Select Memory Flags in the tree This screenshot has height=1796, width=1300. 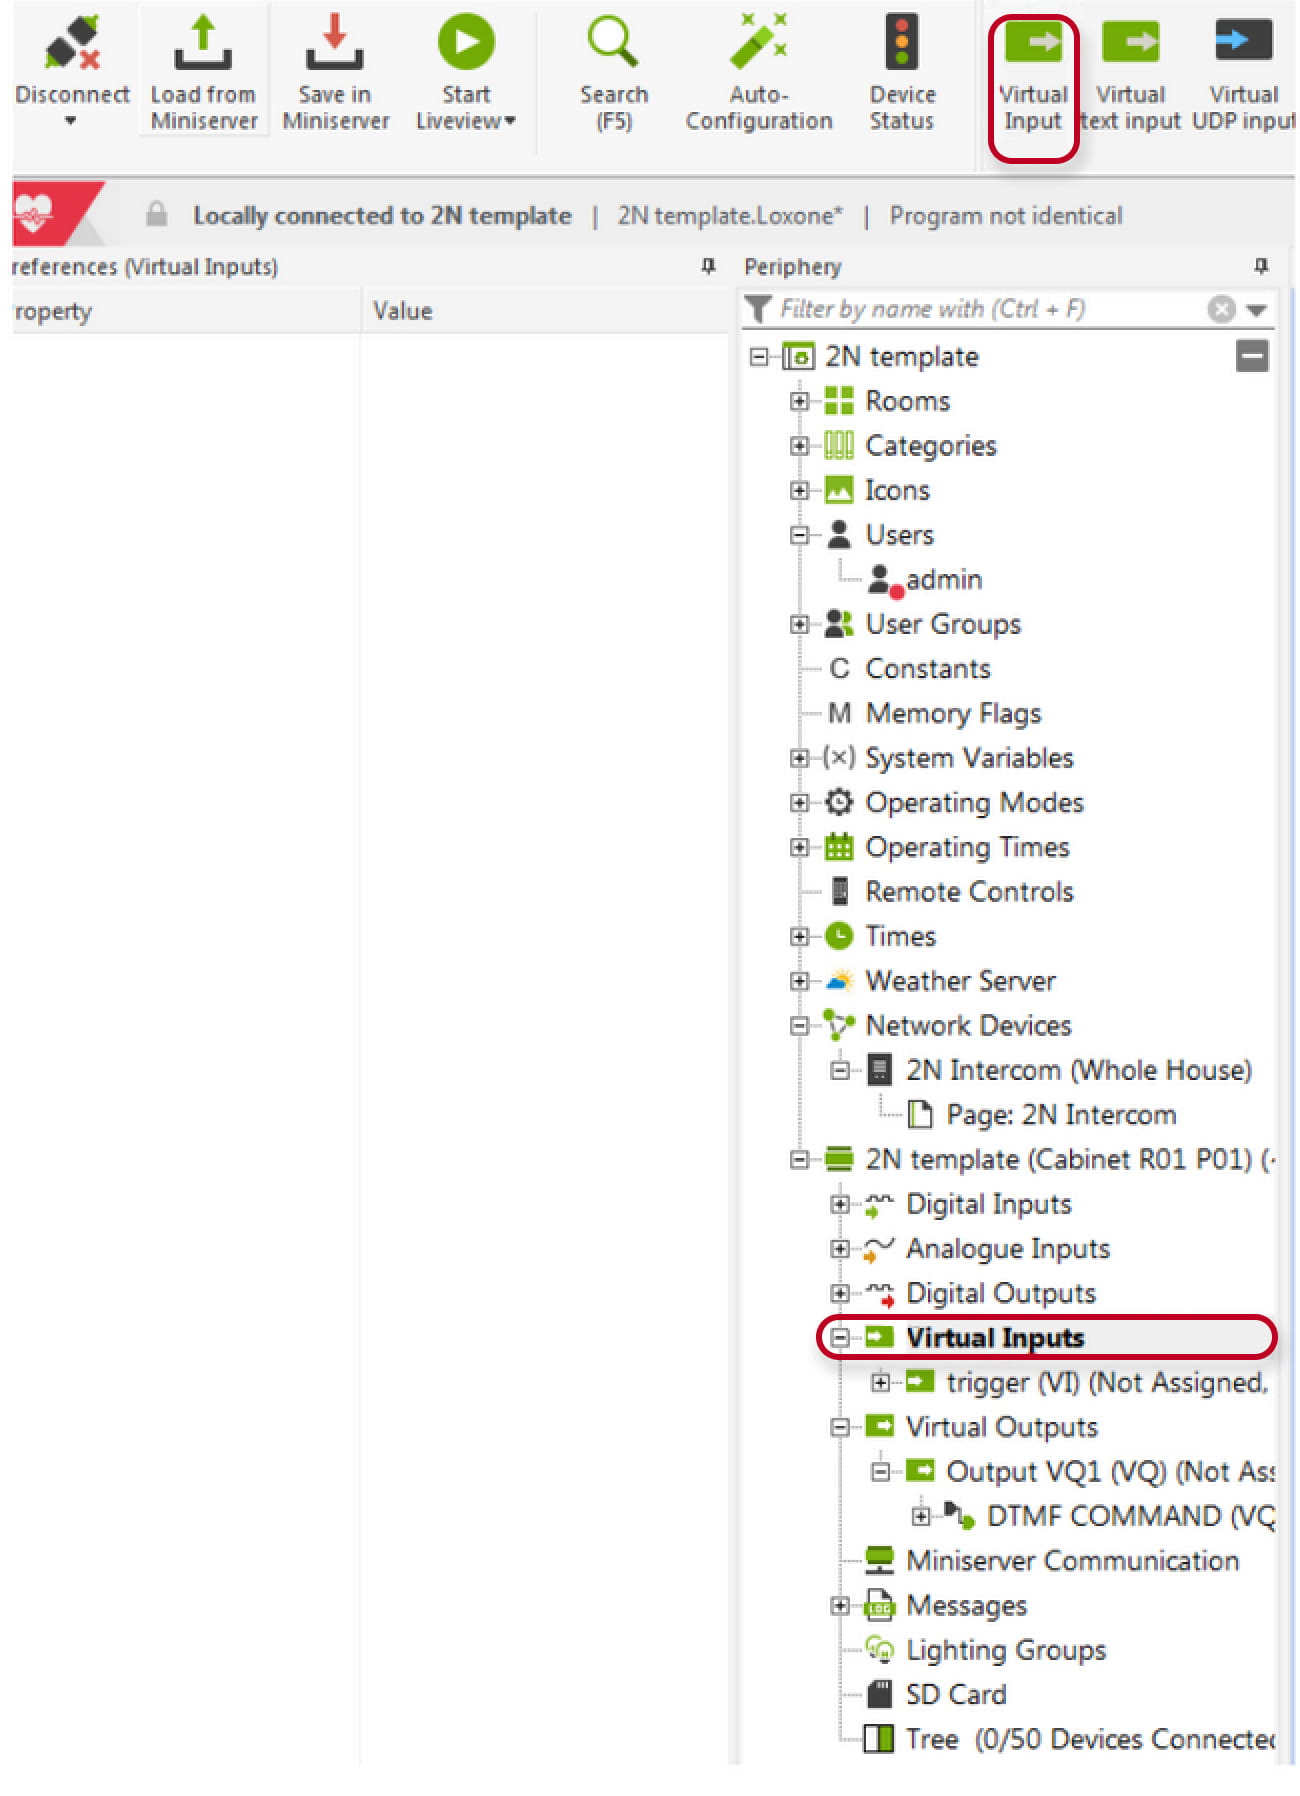pos(953,713)
